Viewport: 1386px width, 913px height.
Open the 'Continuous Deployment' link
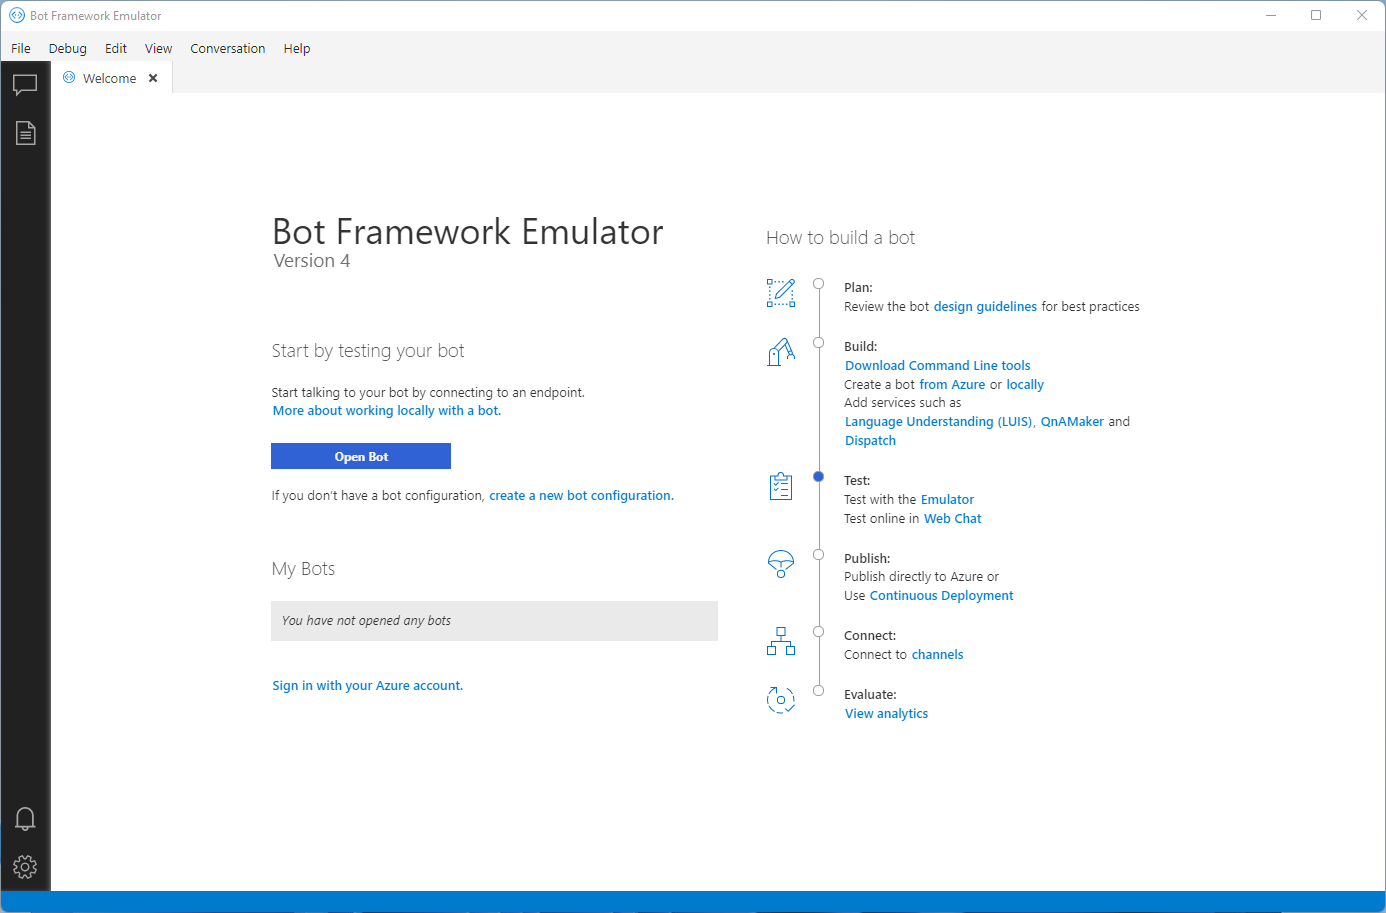coord(941,596)
